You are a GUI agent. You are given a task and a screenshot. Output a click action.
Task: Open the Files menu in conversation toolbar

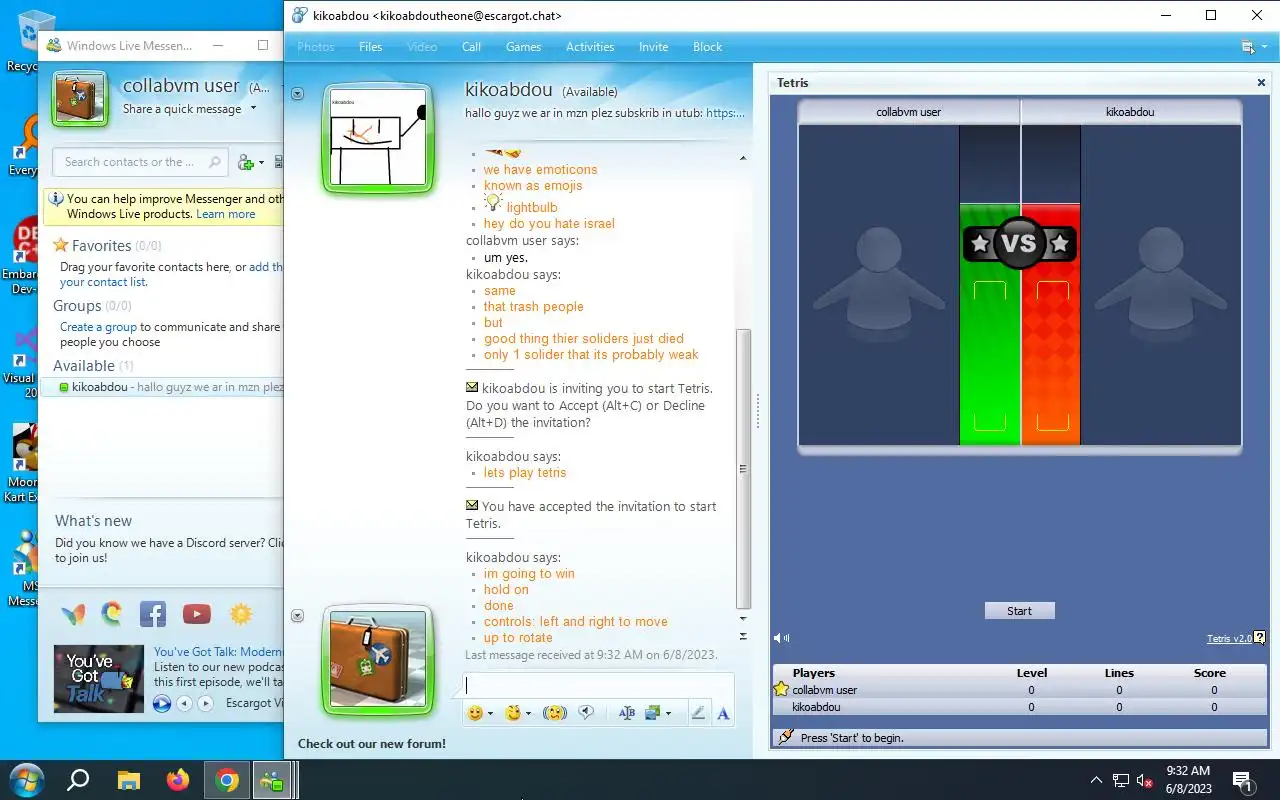coord(371,47)
